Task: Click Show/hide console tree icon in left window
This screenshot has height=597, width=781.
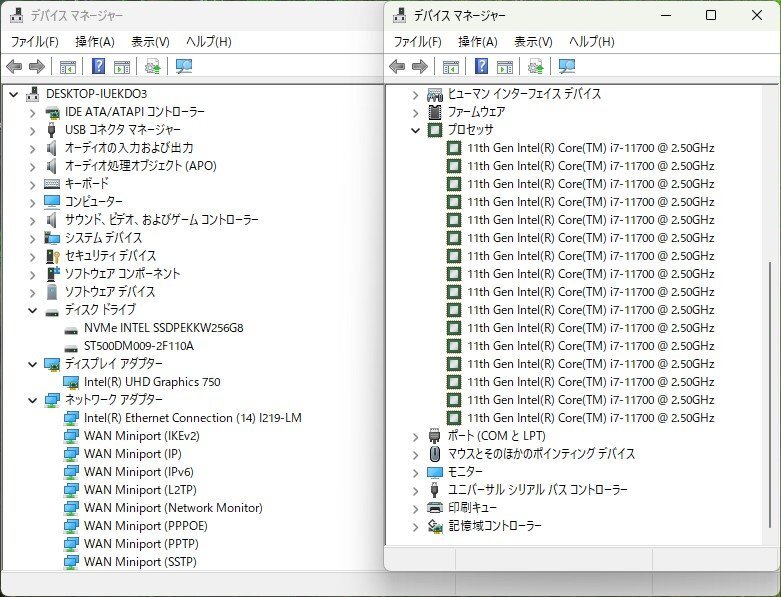Action: [68, 66]
